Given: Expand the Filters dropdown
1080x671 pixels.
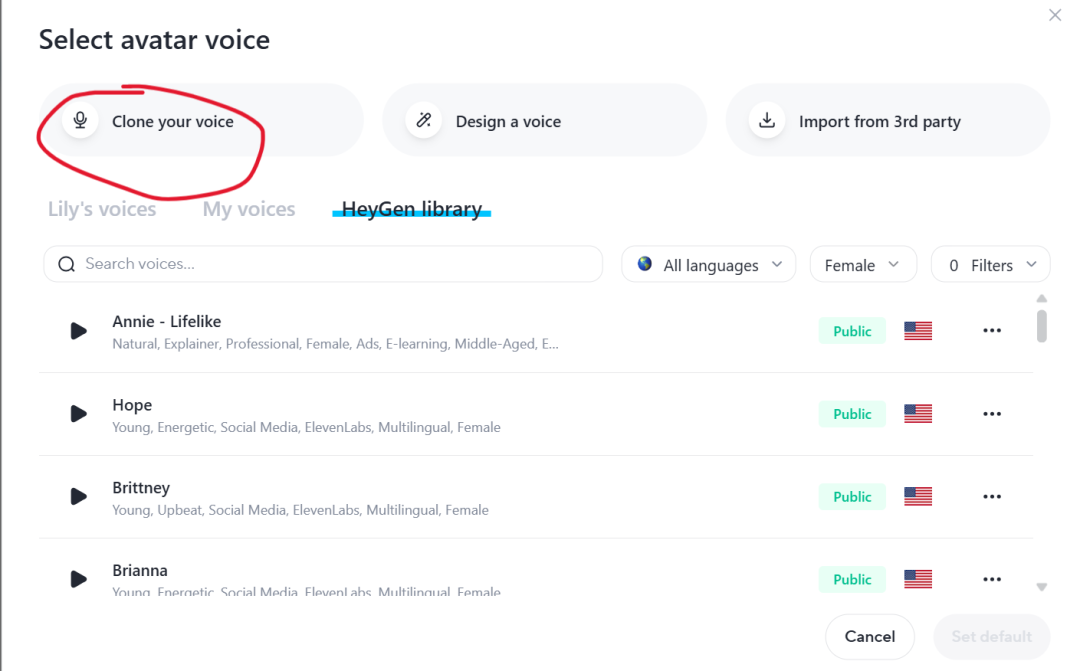Looking at the screenshot, I should tap(990, 265).
